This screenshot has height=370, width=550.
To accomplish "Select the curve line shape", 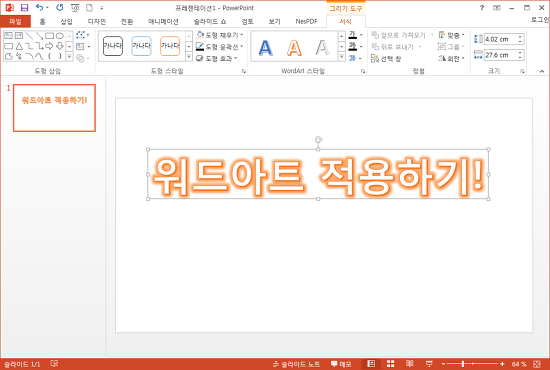I will [x=39, y=56].
